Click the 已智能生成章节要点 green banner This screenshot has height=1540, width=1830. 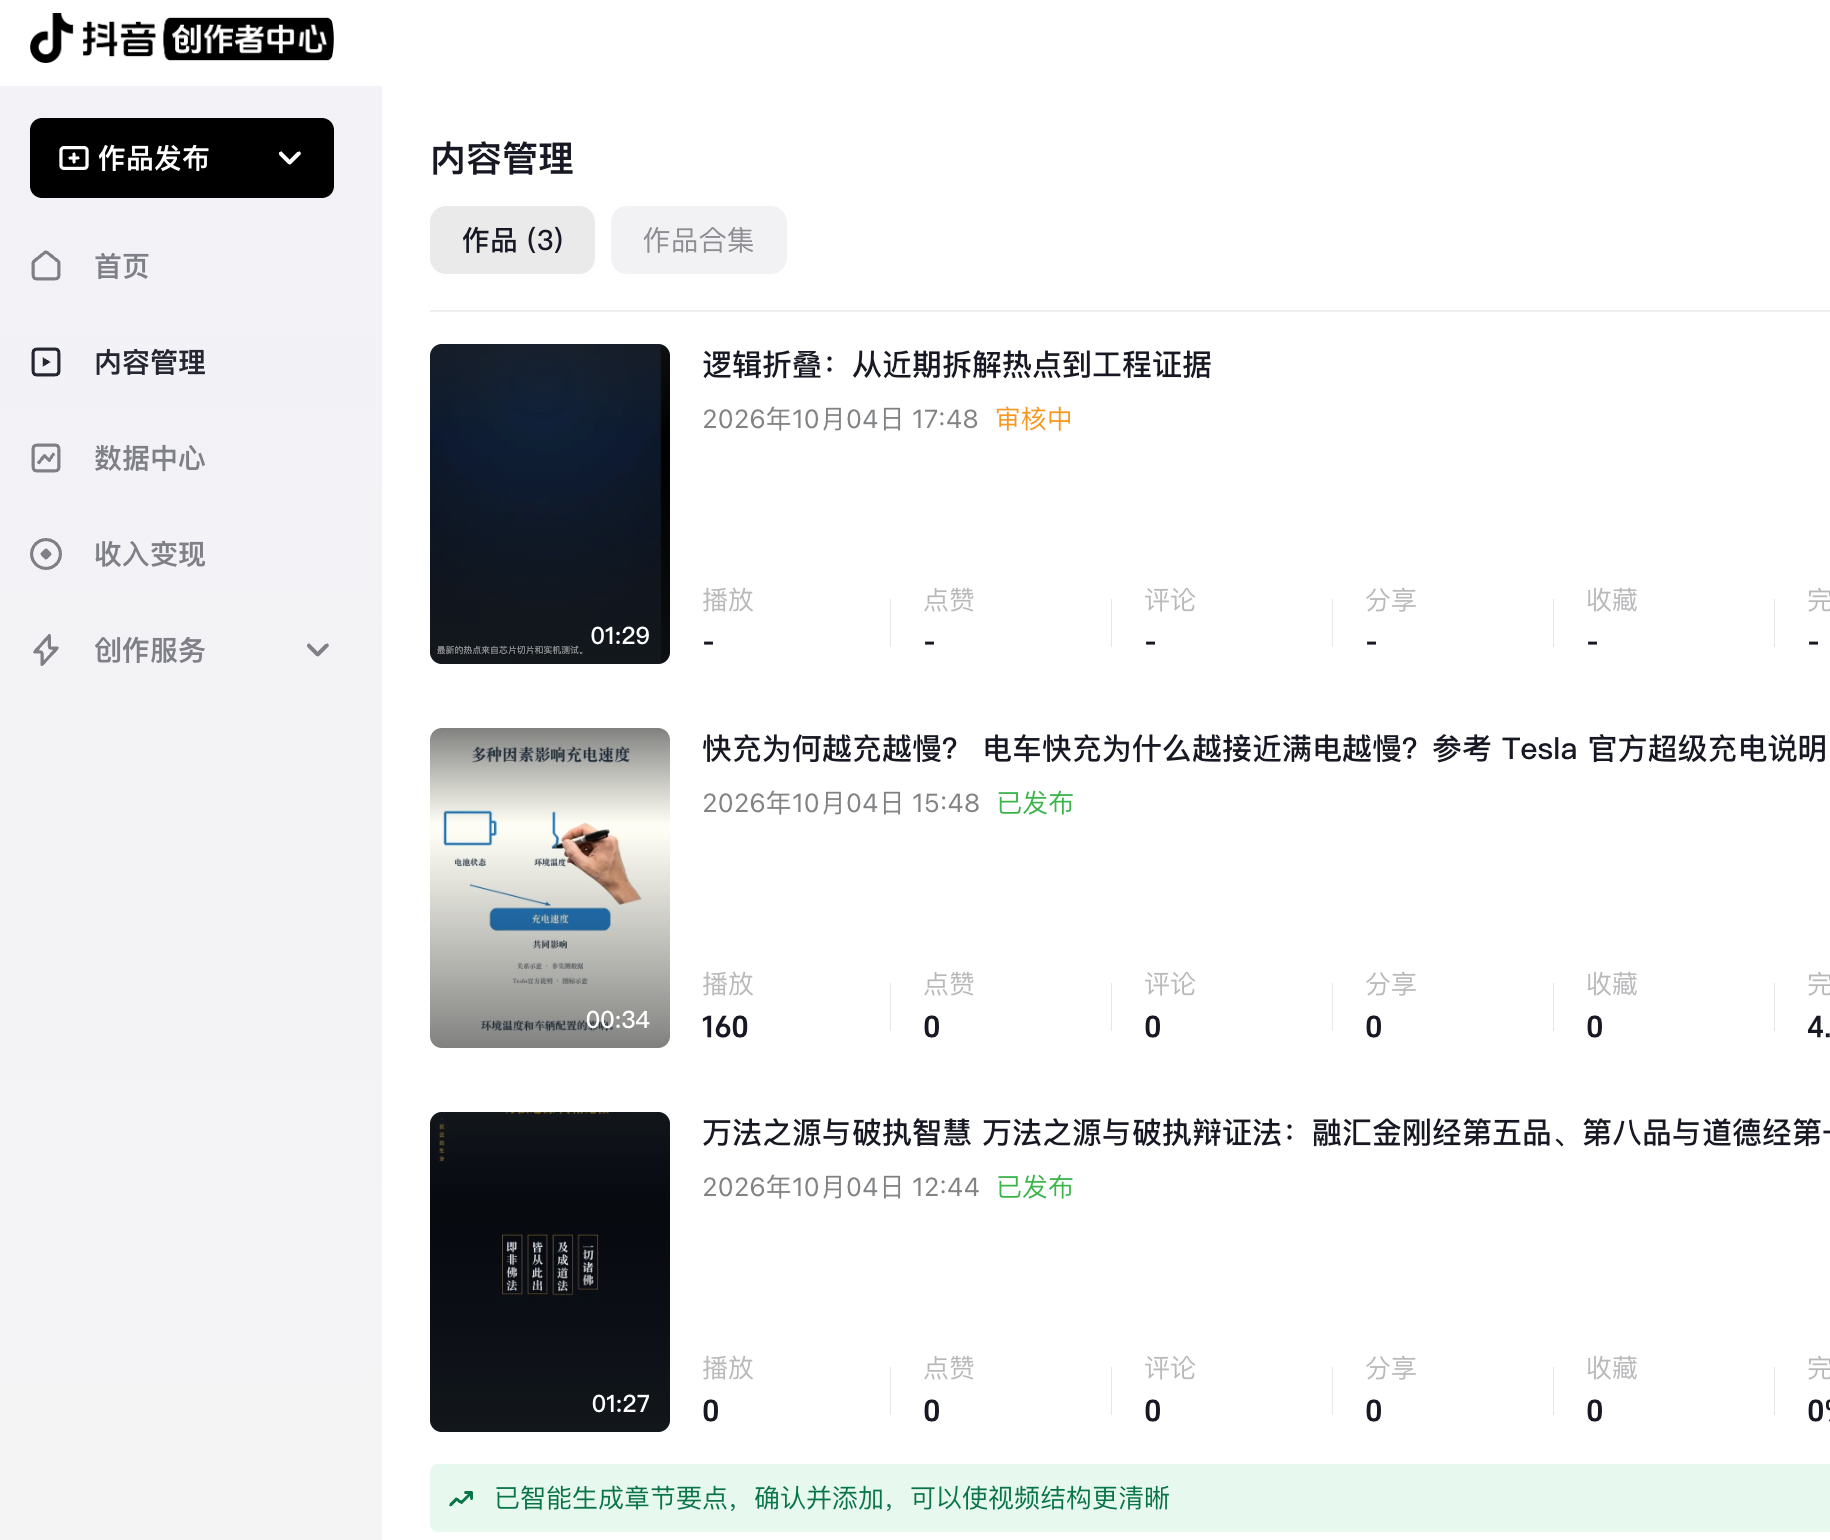tap(1130, 1498)
